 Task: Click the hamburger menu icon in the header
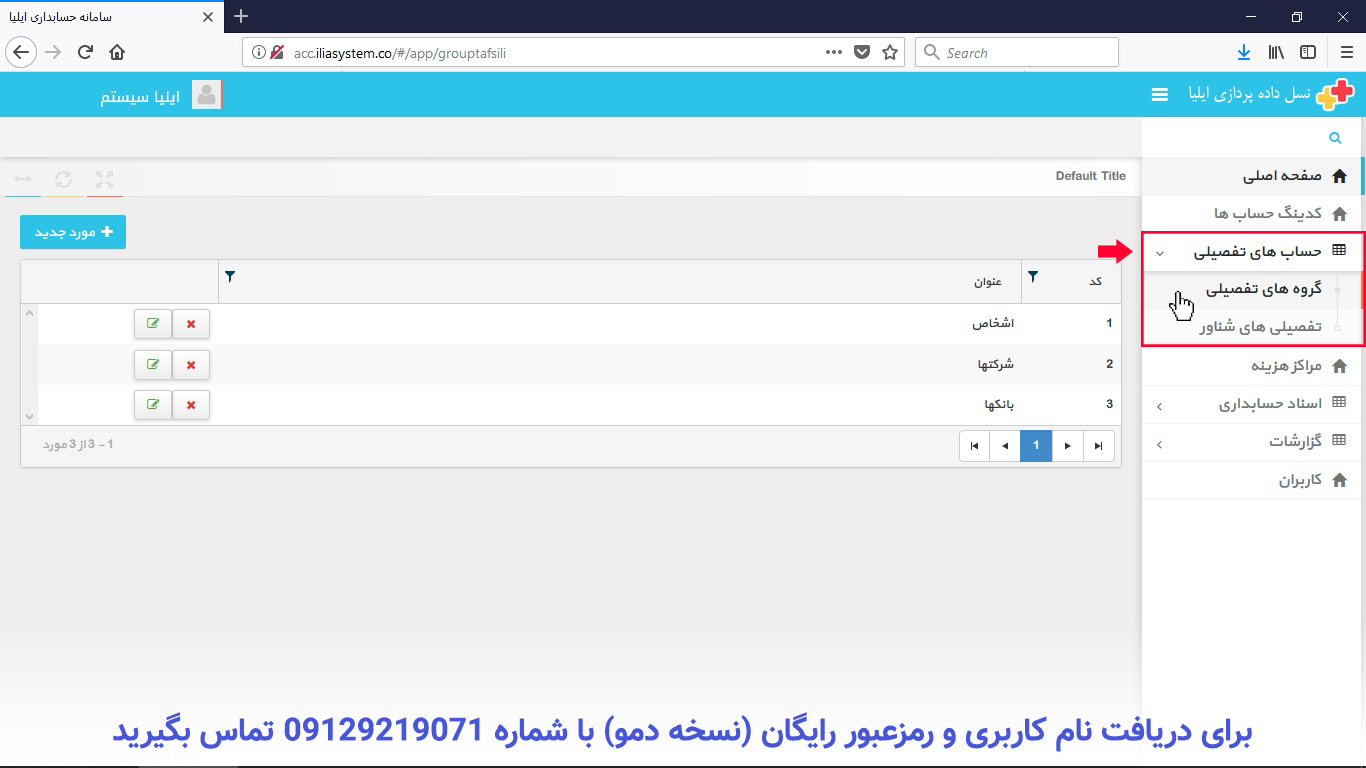[1159, 94]
